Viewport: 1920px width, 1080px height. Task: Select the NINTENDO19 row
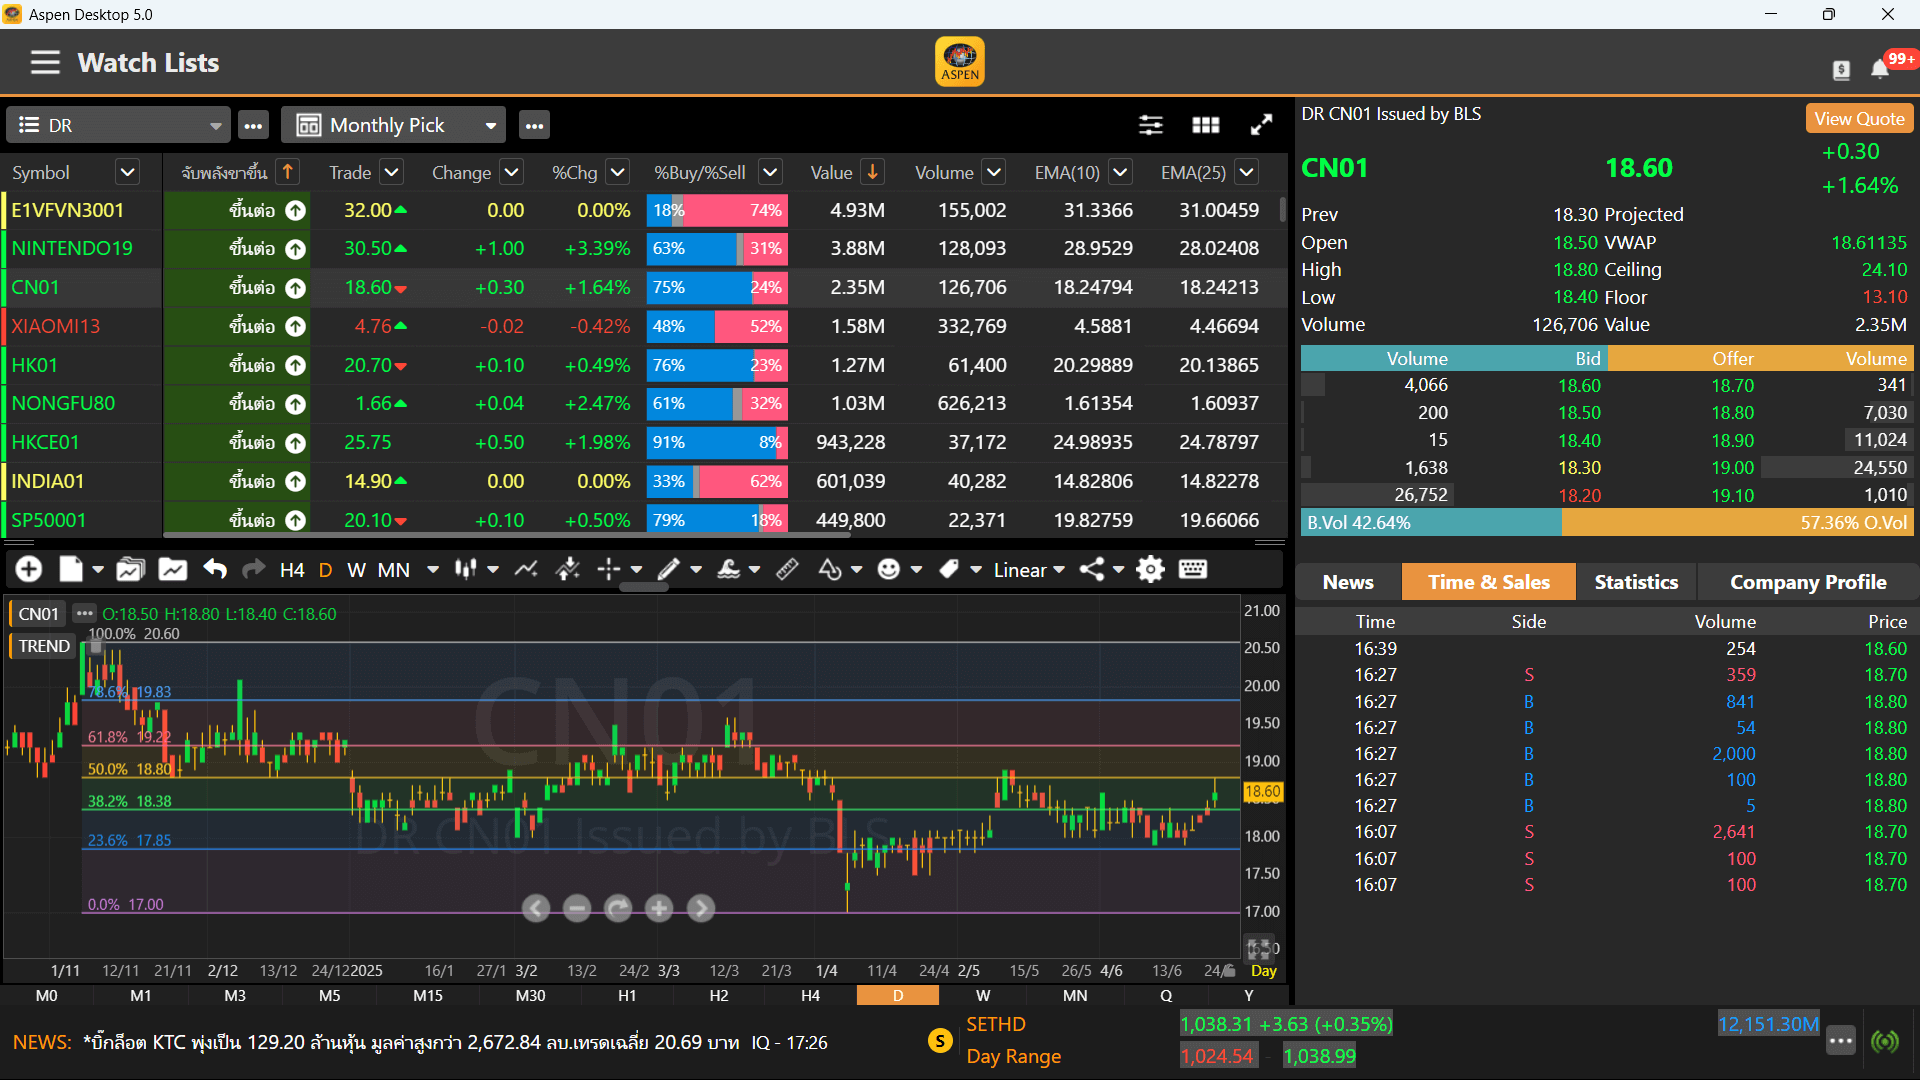point(645,248)
